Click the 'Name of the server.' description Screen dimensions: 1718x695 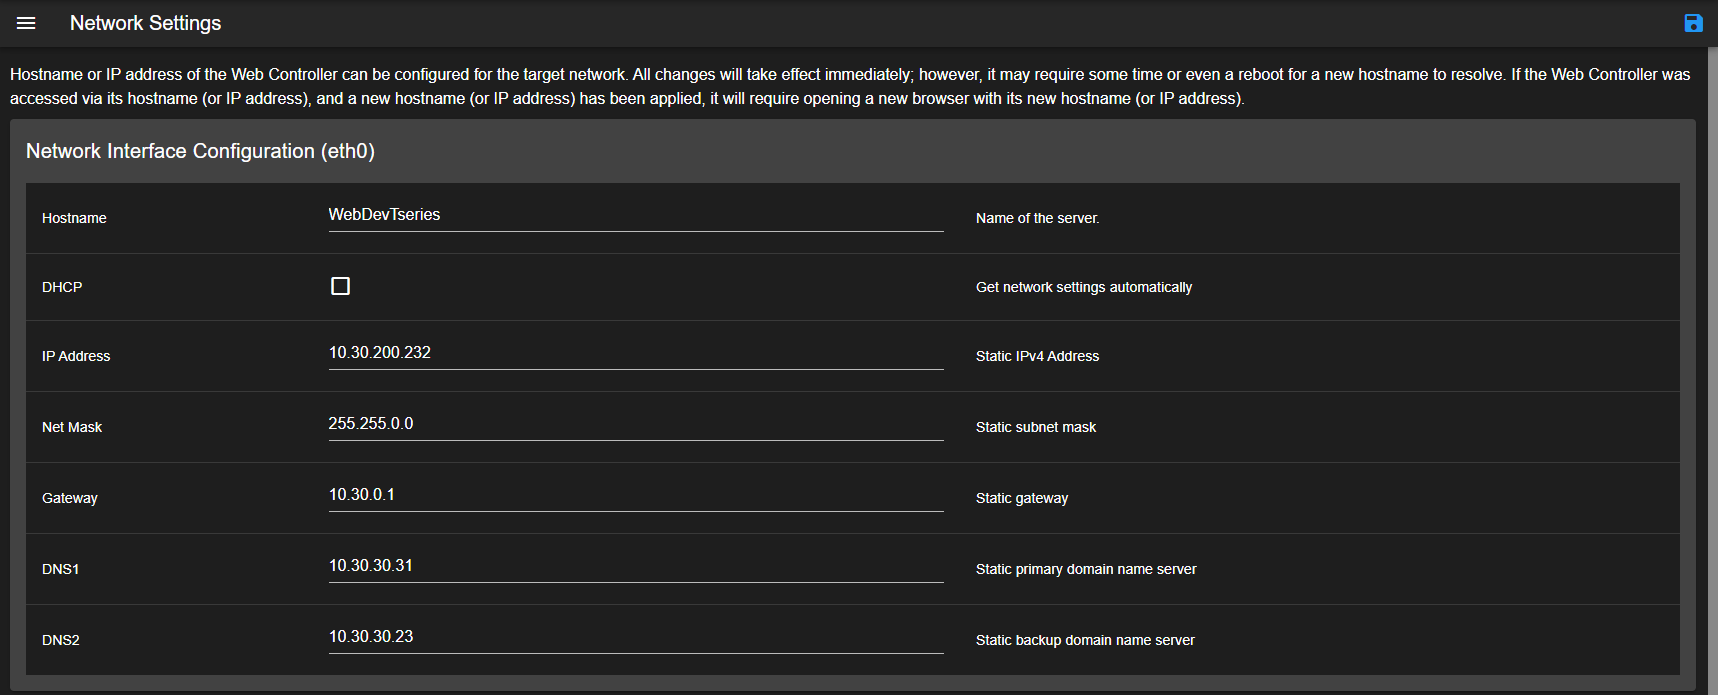pyautogui.click(x=1037, y=218)
